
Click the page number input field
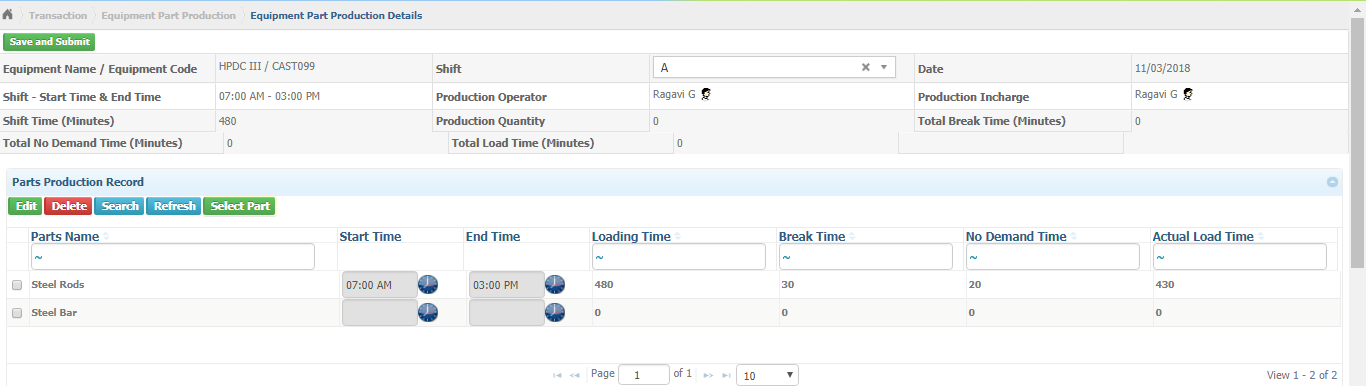644,375
